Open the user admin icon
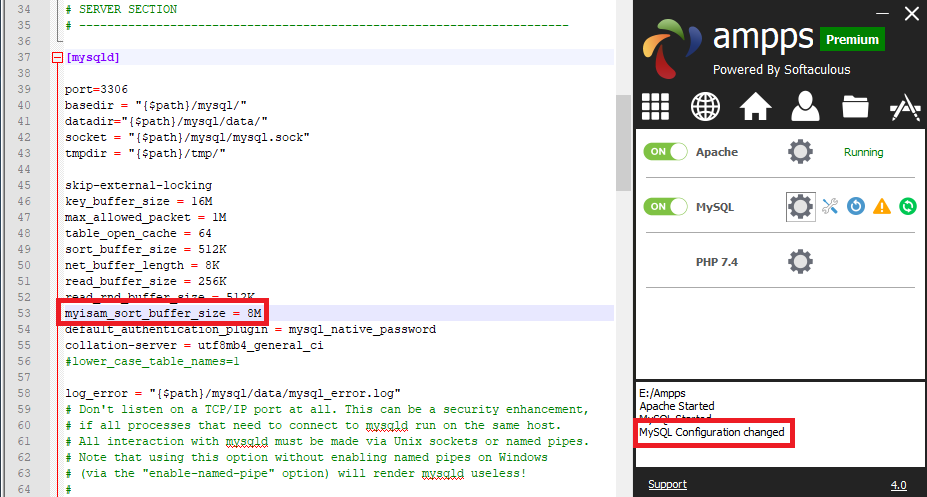Viewport: 927px width, 497px height. 804,105
